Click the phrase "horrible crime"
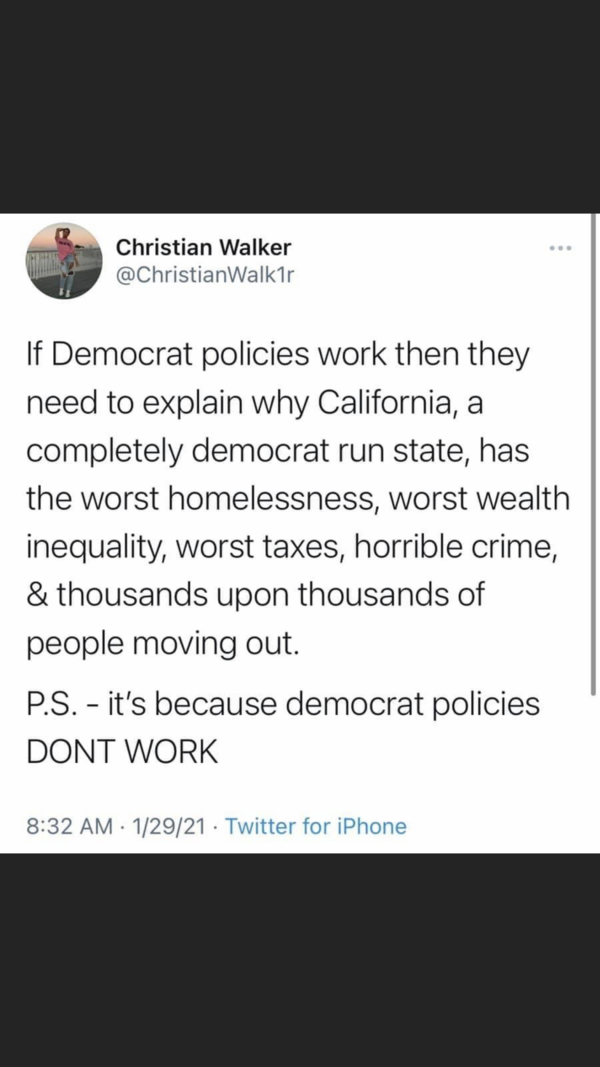This screenshot has width=600, height=1067. (461, 546)
